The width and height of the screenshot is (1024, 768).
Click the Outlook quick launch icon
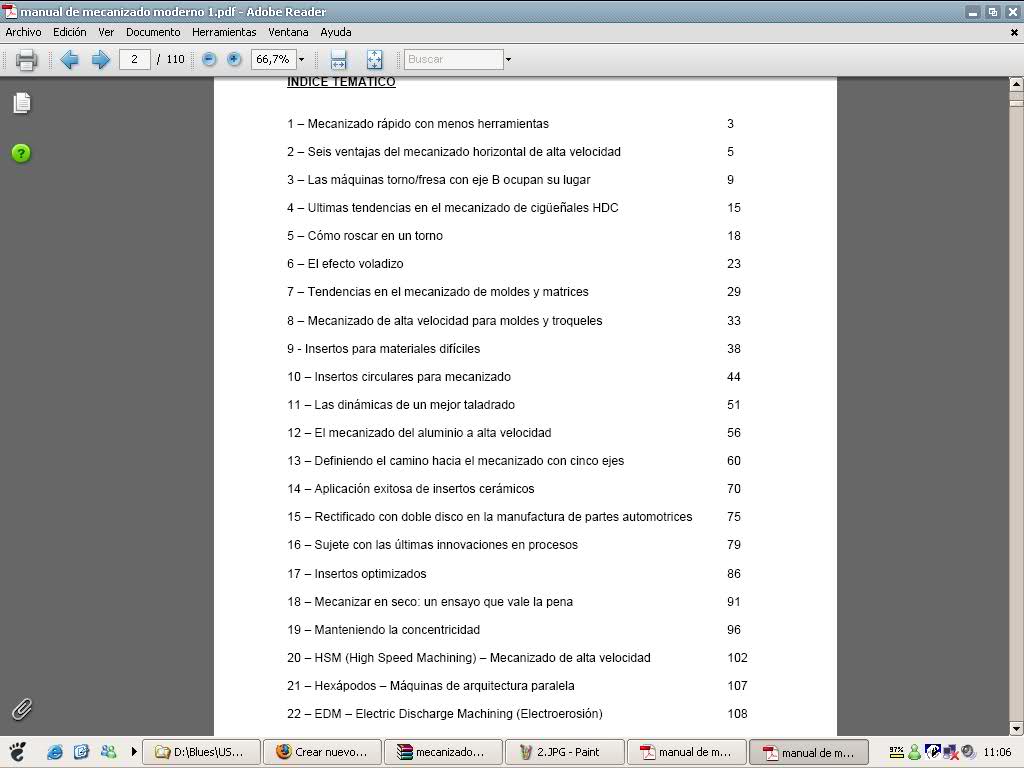81,752
